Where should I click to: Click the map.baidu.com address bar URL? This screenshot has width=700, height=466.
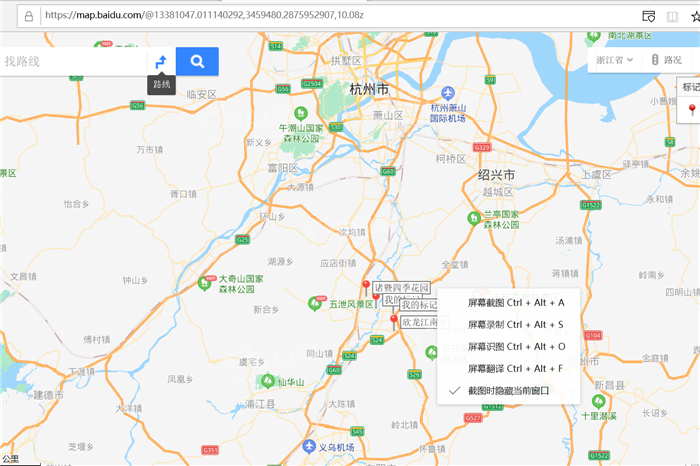pyautogui.click(x=204, y=16)
